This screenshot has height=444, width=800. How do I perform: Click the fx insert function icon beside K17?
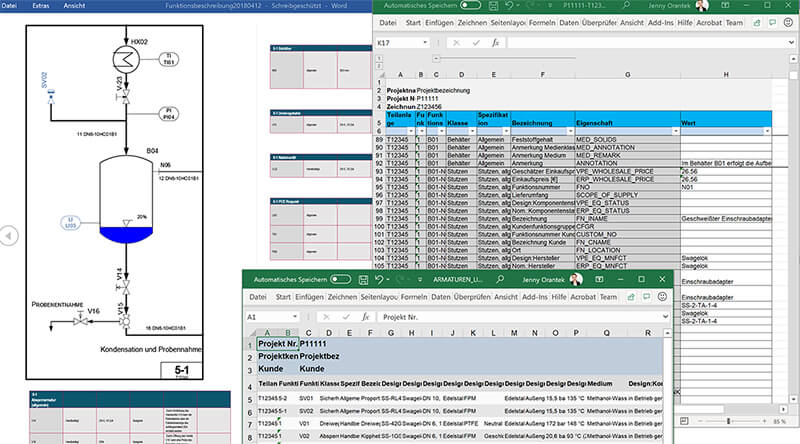point(495,43)
